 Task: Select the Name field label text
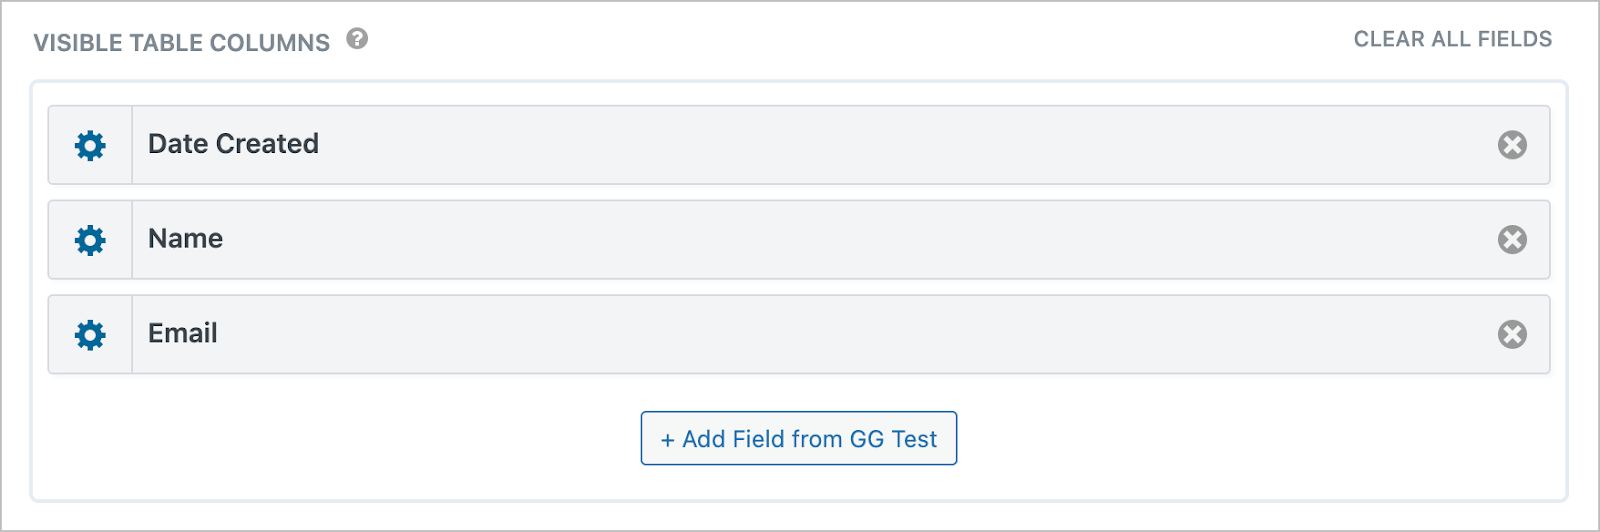point(185,239)
